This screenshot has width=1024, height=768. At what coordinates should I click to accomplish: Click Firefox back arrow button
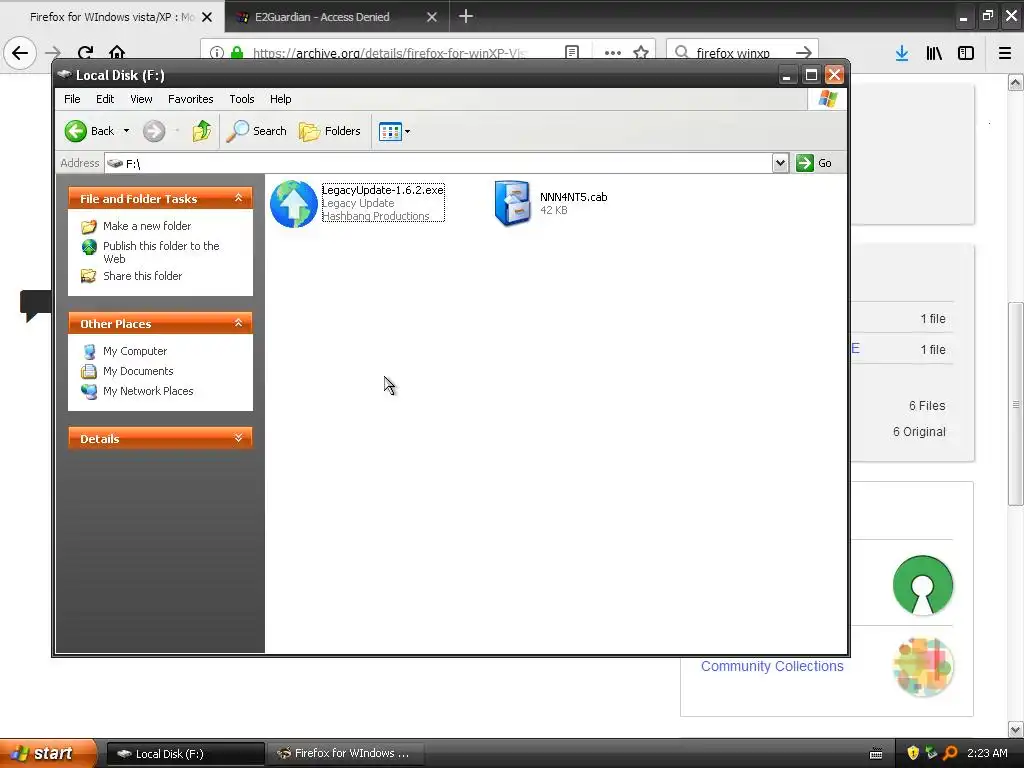20,53
